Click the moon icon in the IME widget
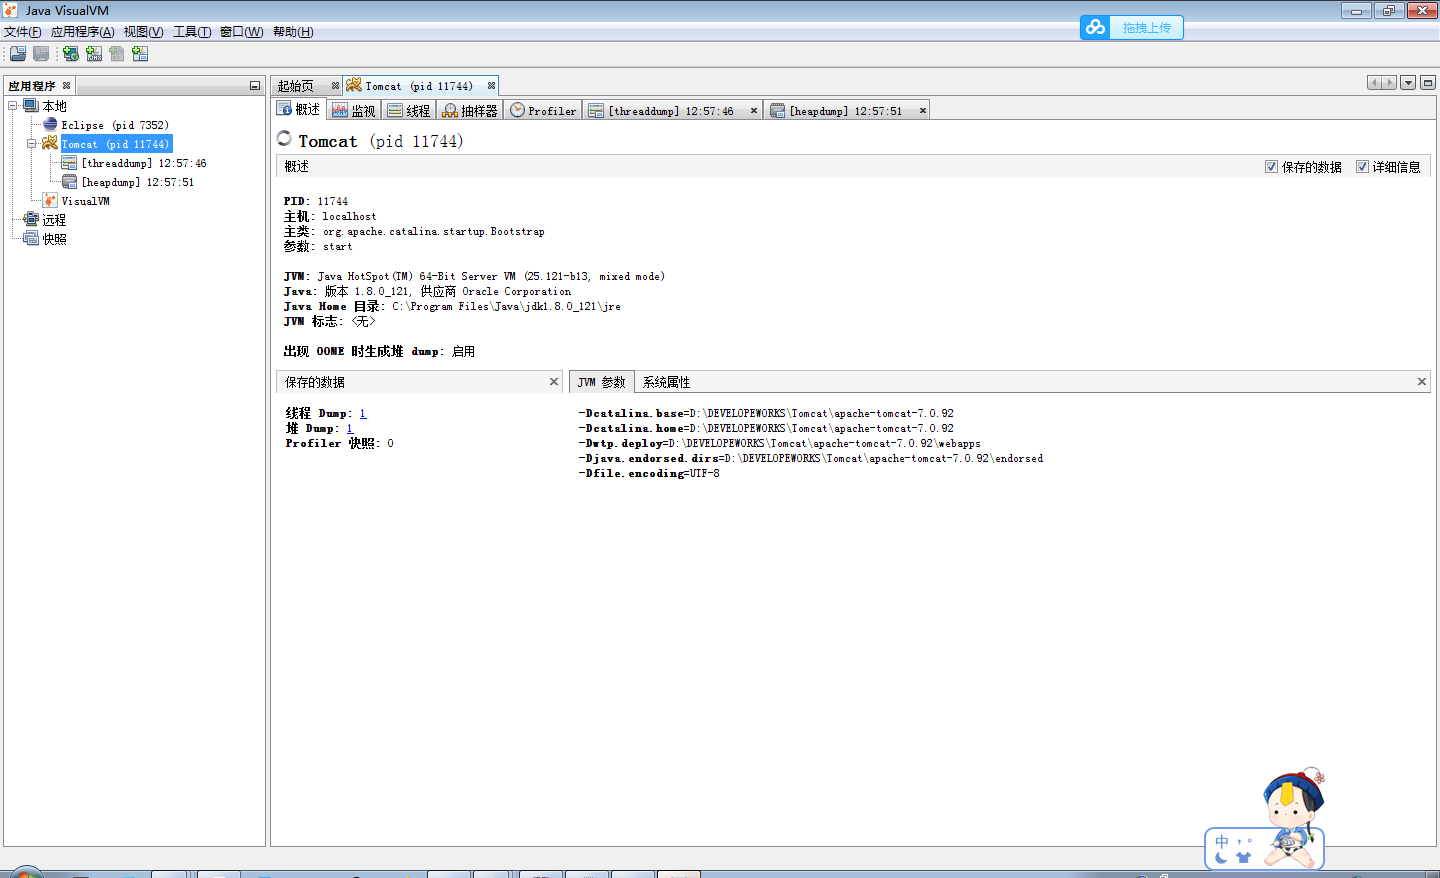 coord(1221,857)
